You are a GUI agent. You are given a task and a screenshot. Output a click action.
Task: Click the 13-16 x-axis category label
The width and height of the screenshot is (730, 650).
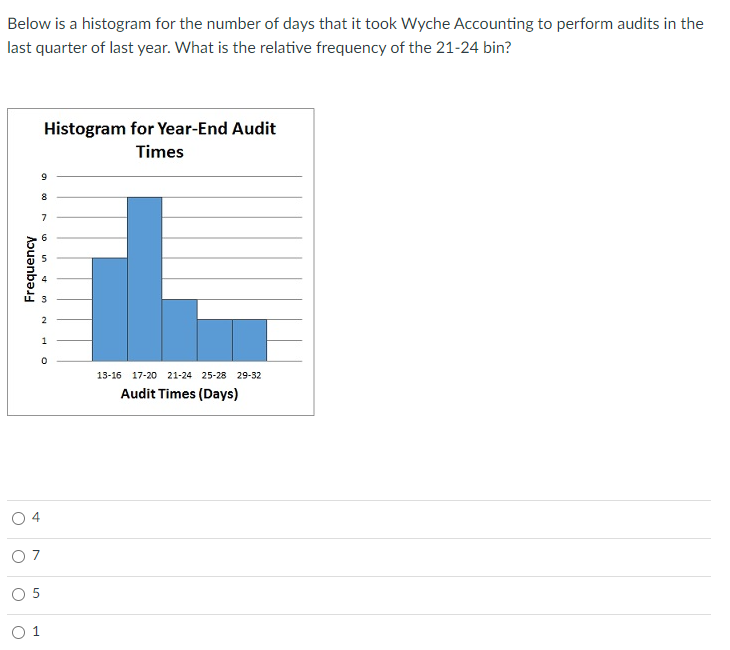click(109, 375)
